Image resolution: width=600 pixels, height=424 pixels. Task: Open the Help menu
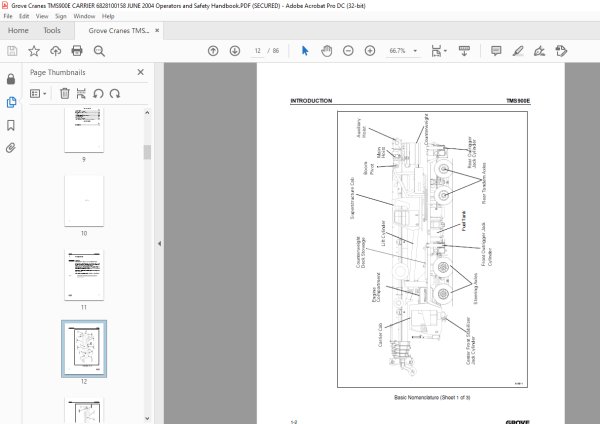tap(108, 16)
